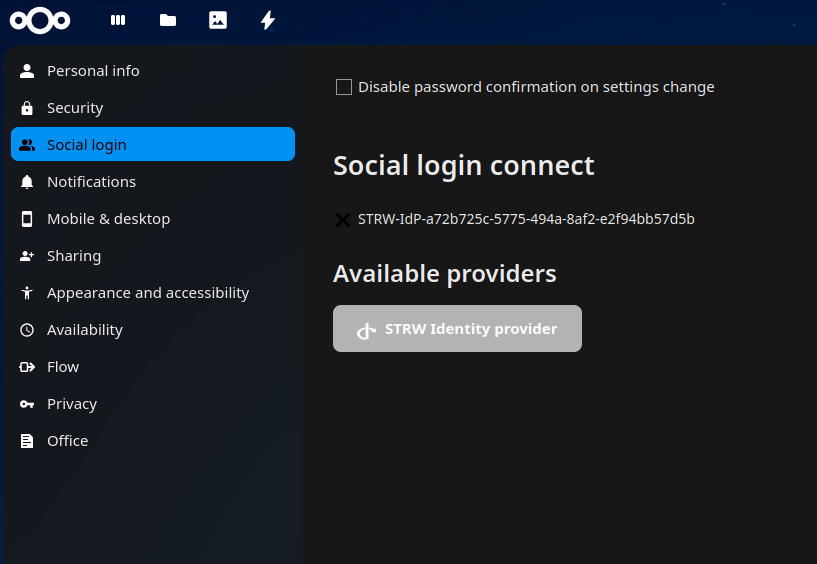Click the STRW Identity provider button
Screen dimensions: 817x564
tap(457, 329)
